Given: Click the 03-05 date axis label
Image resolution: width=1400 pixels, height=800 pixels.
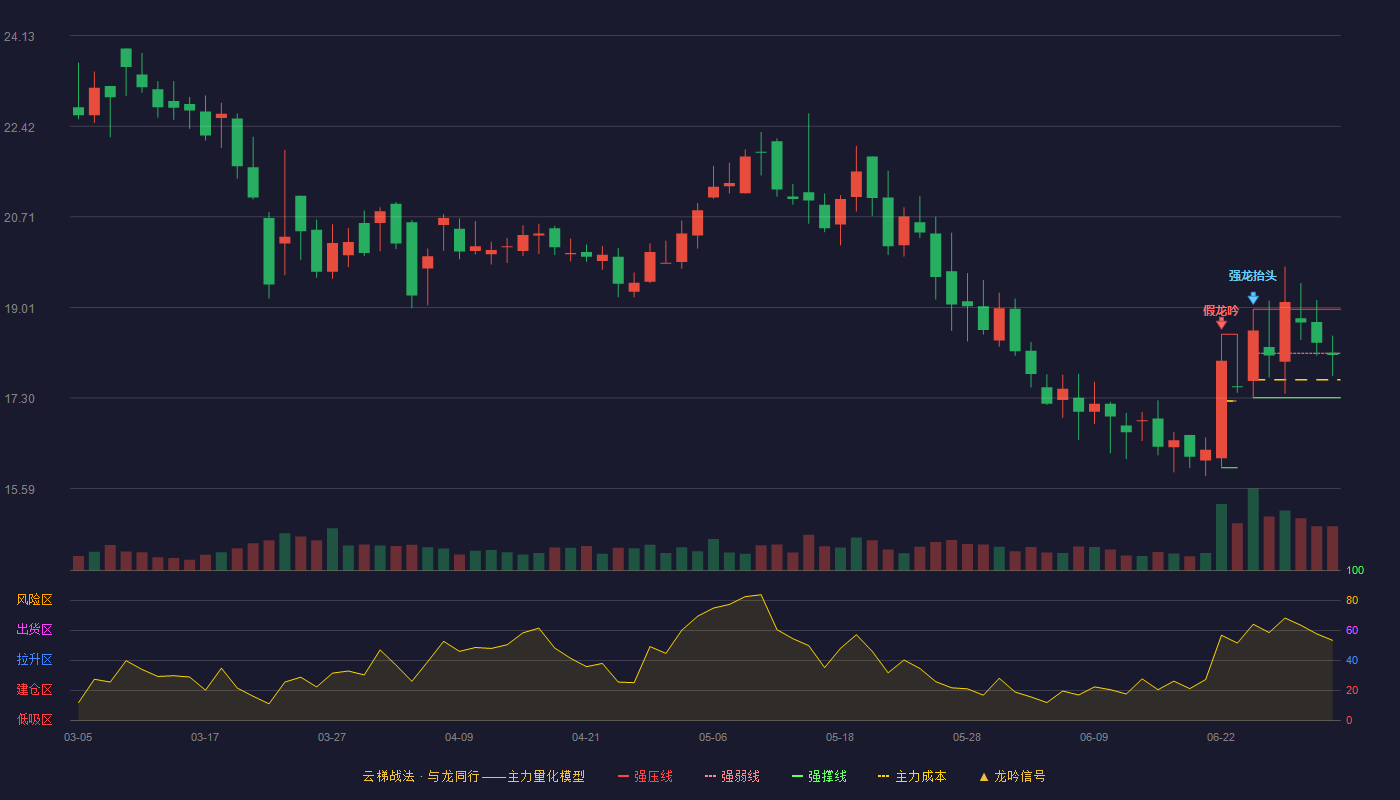Looking at the screenshot, I should (x=78, y=737).
